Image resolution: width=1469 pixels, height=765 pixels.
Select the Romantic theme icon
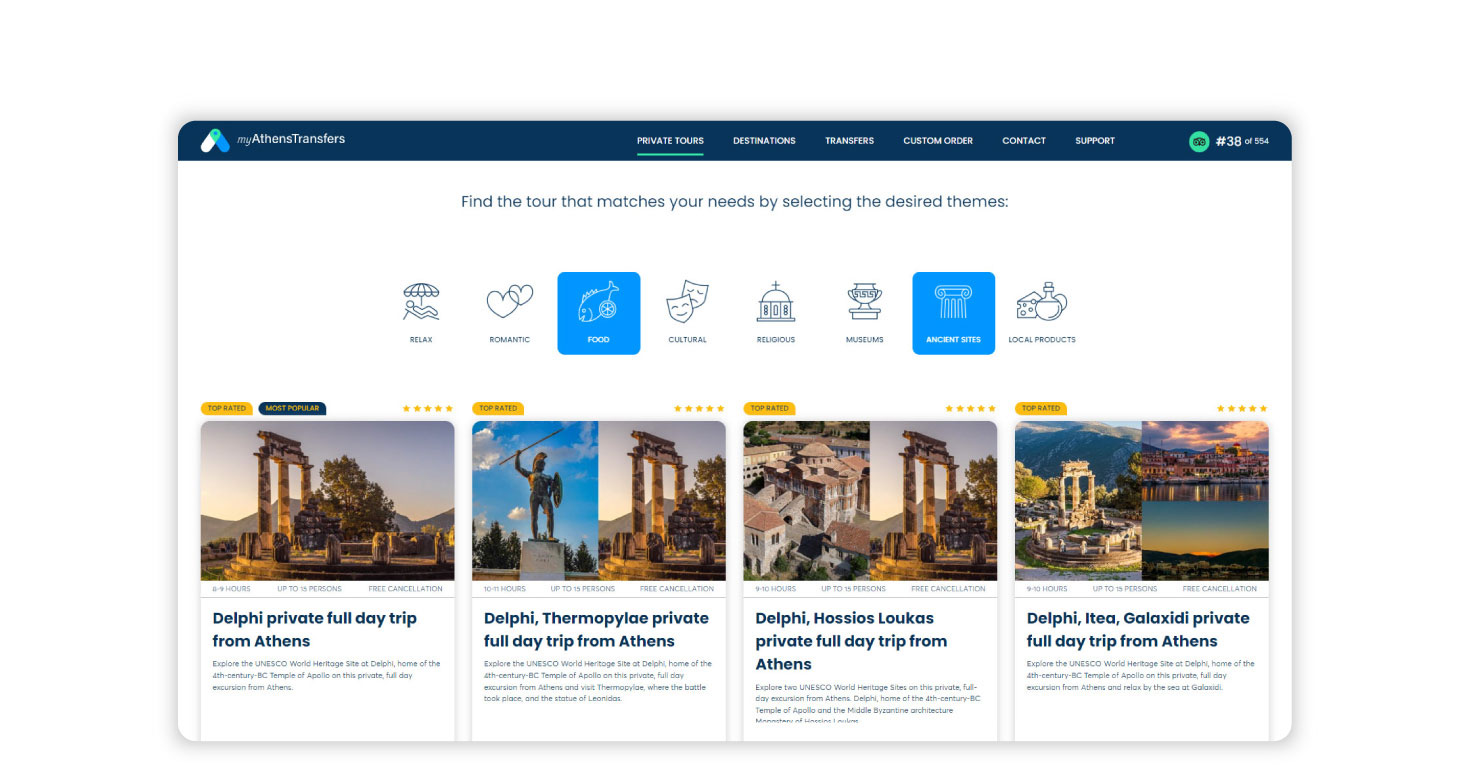[x=509, y=310]
